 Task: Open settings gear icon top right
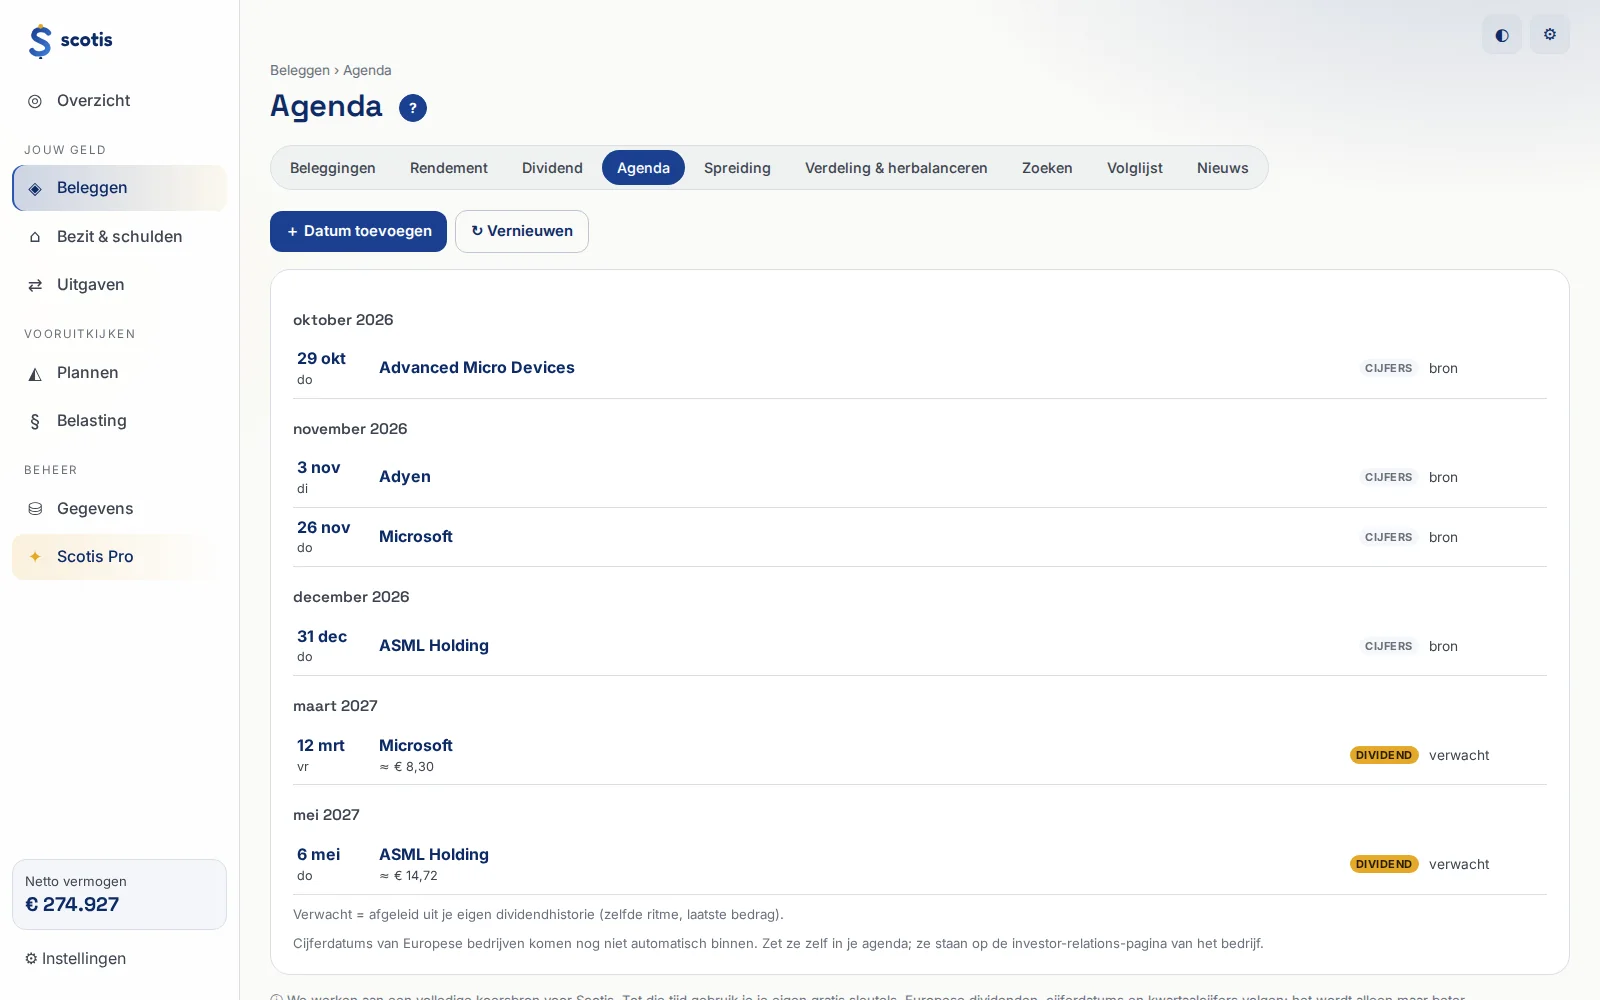click(x=1550, y=35)
